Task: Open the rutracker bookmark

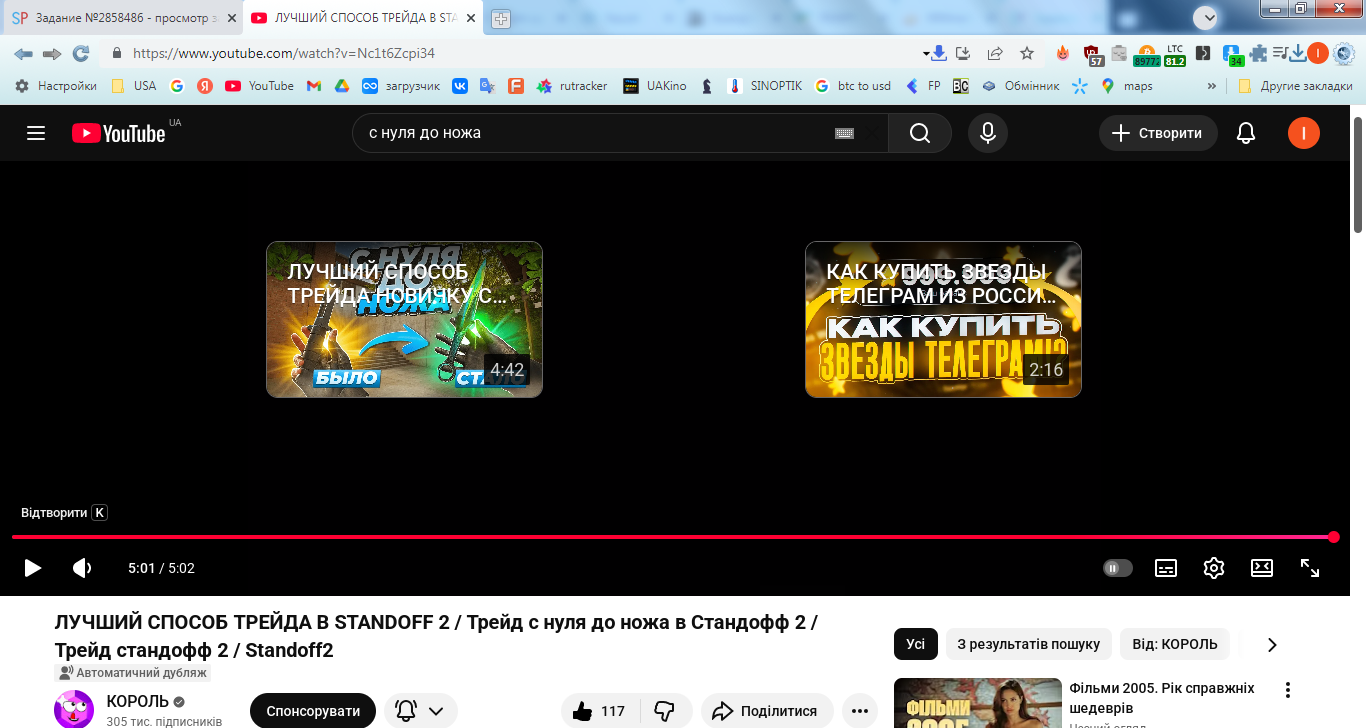Action: [572, 86]
